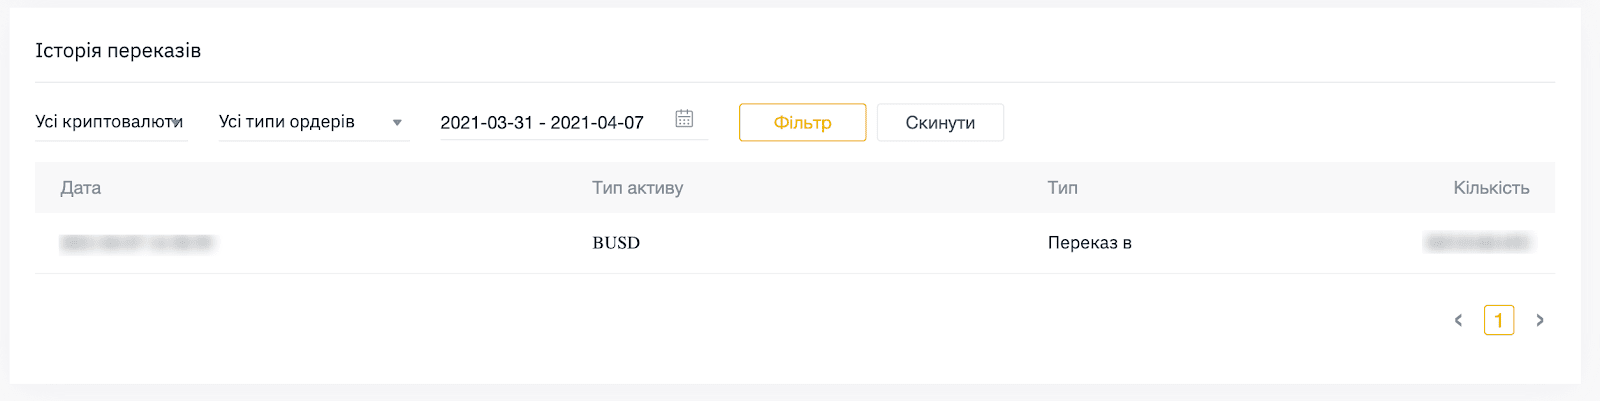Click the 'Кількість' column header

pos(1491,188)
